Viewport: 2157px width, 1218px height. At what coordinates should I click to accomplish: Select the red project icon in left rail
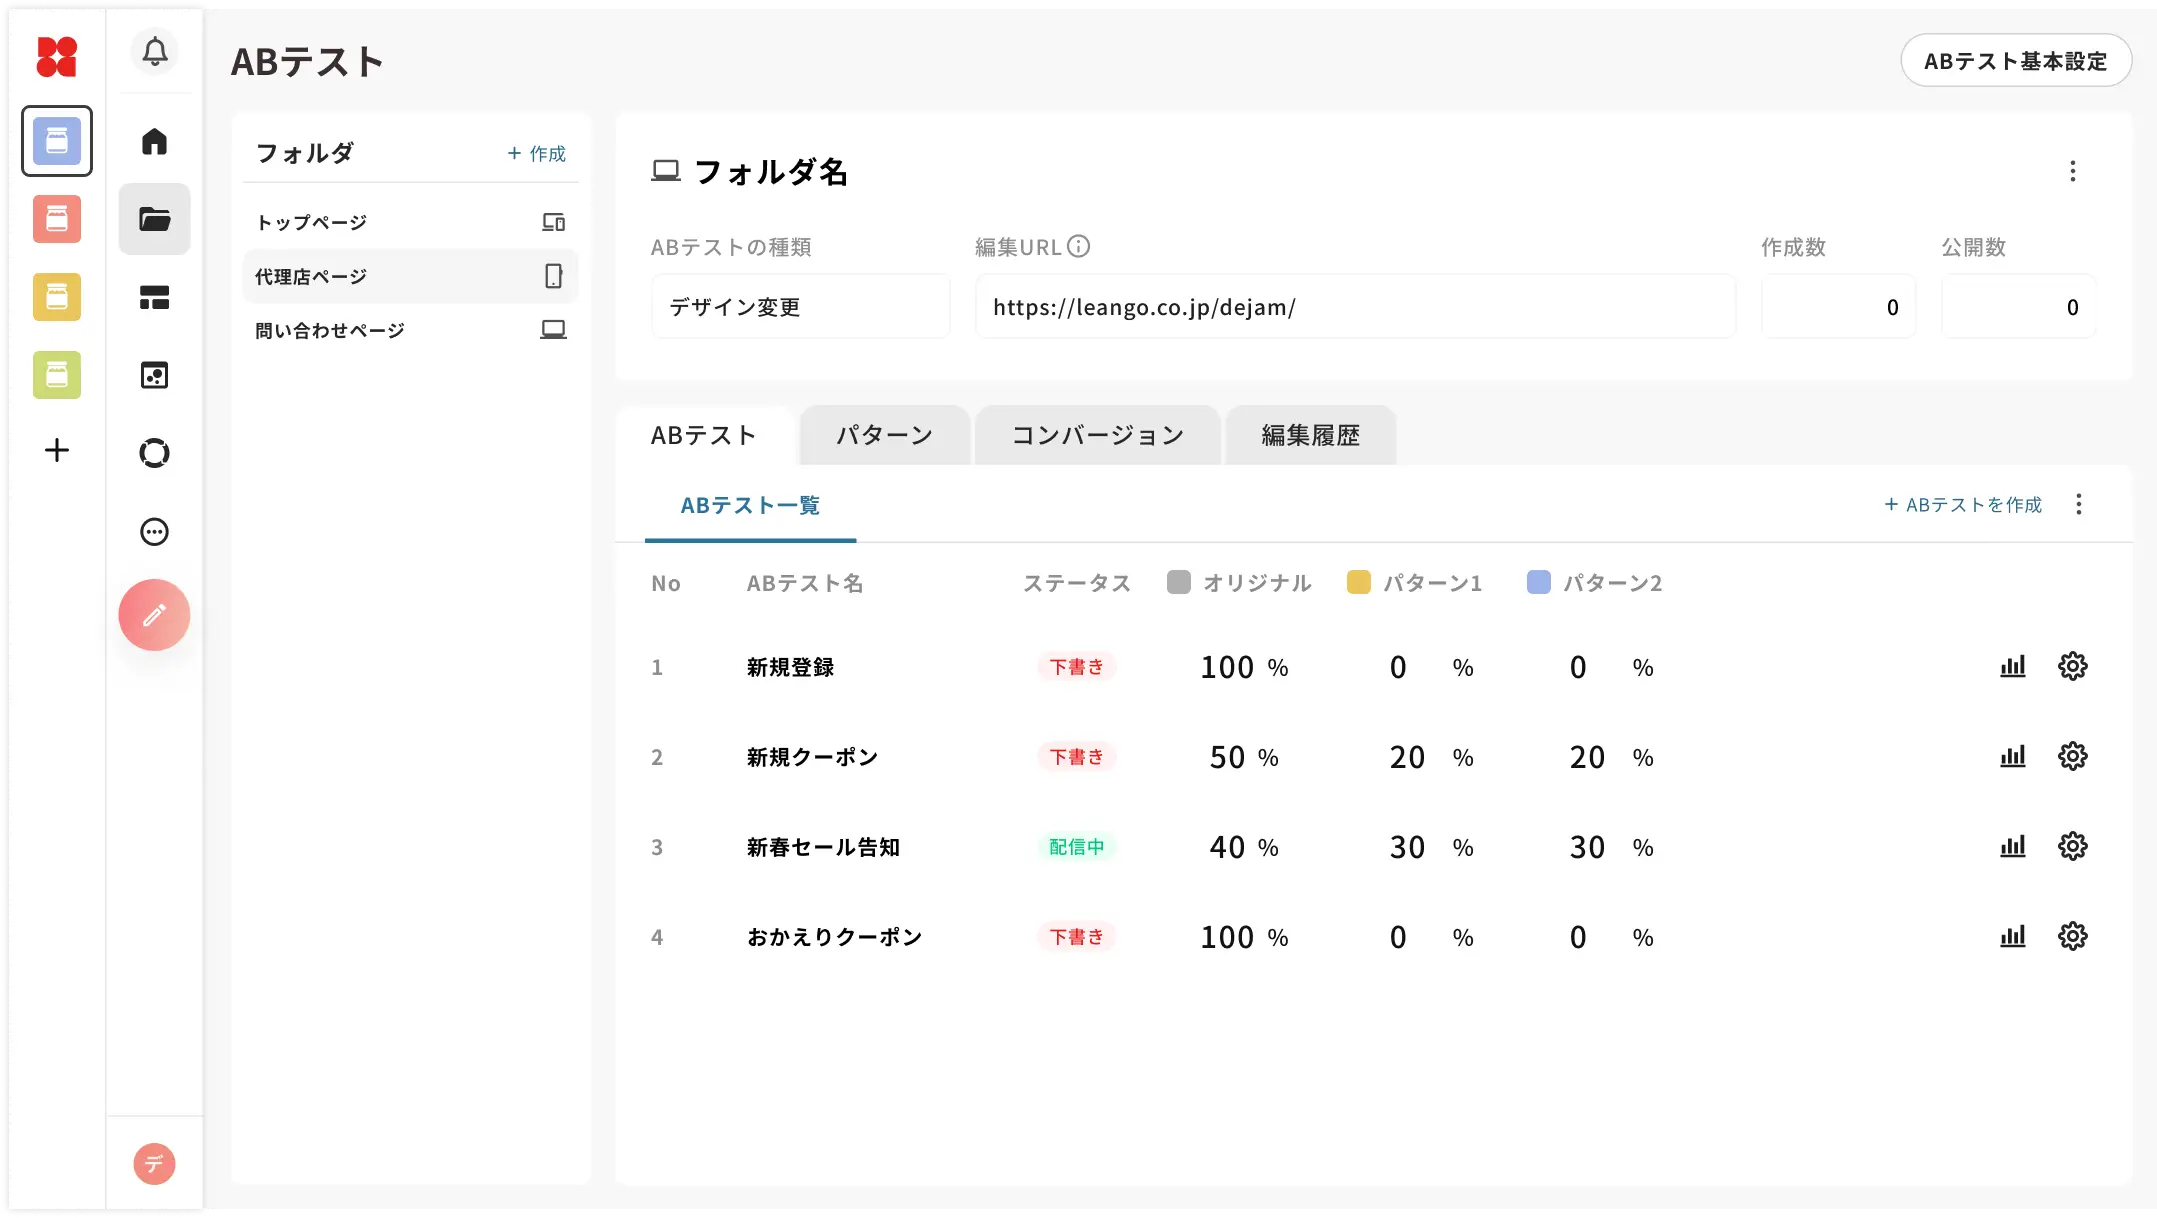(57, 219)
